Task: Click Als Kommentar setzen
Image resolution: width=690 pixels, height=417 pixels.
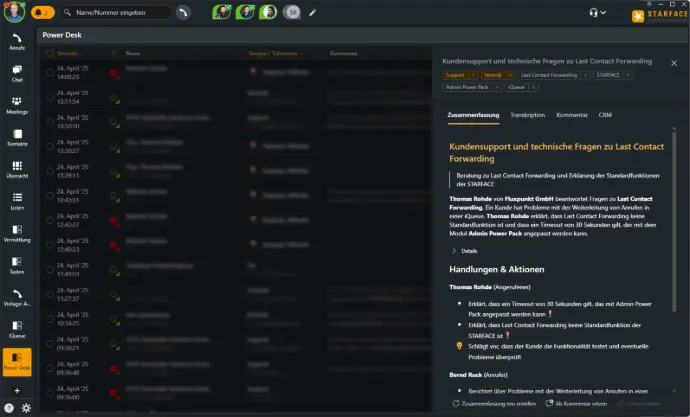Action: (576, 403)
